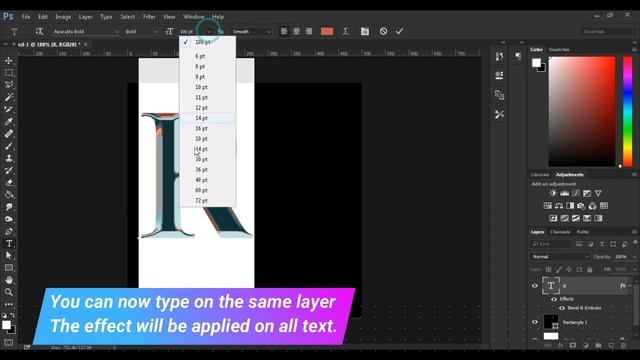Image resolution: width=640 pixels, height=360 pixels.
Task: Select the Zoom tool
Action: [9, 292]
